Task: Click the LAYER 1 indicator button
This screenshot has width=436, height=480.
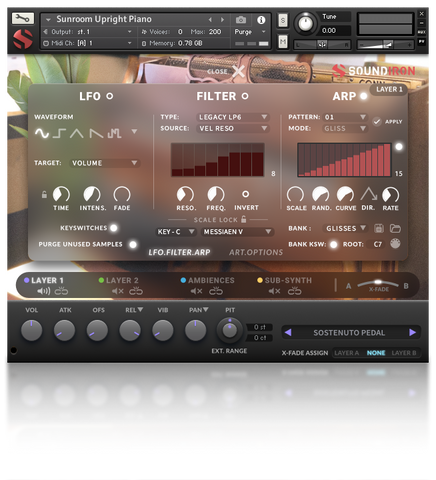Action: click(389, 89)
